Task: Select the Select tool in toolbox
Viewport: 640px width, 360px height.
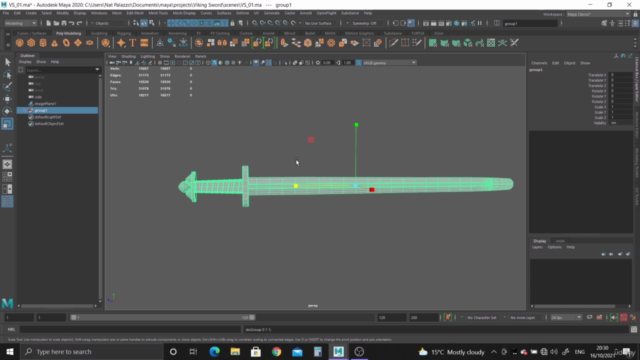Action: coord(7,62)
